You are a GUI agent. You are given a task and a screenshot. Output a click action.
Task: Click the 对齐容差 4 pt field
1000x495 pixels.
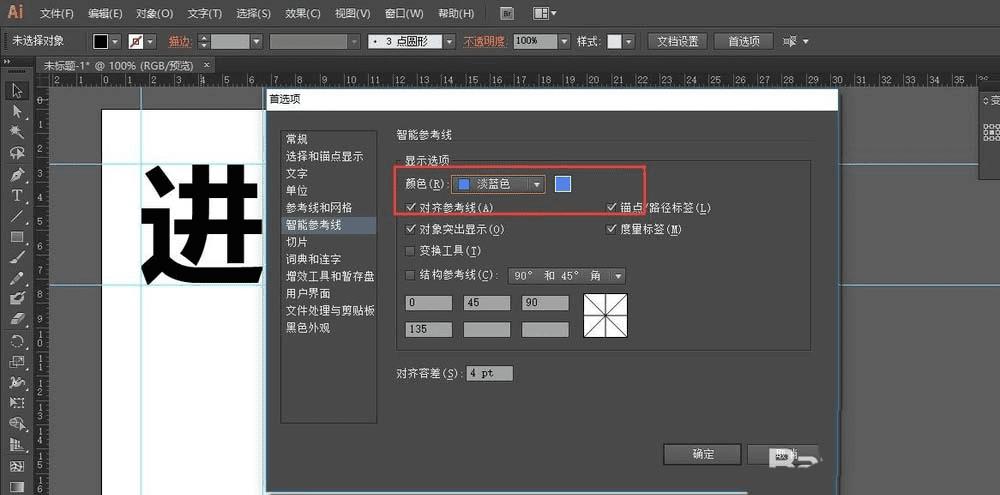(x=489, y=374)
